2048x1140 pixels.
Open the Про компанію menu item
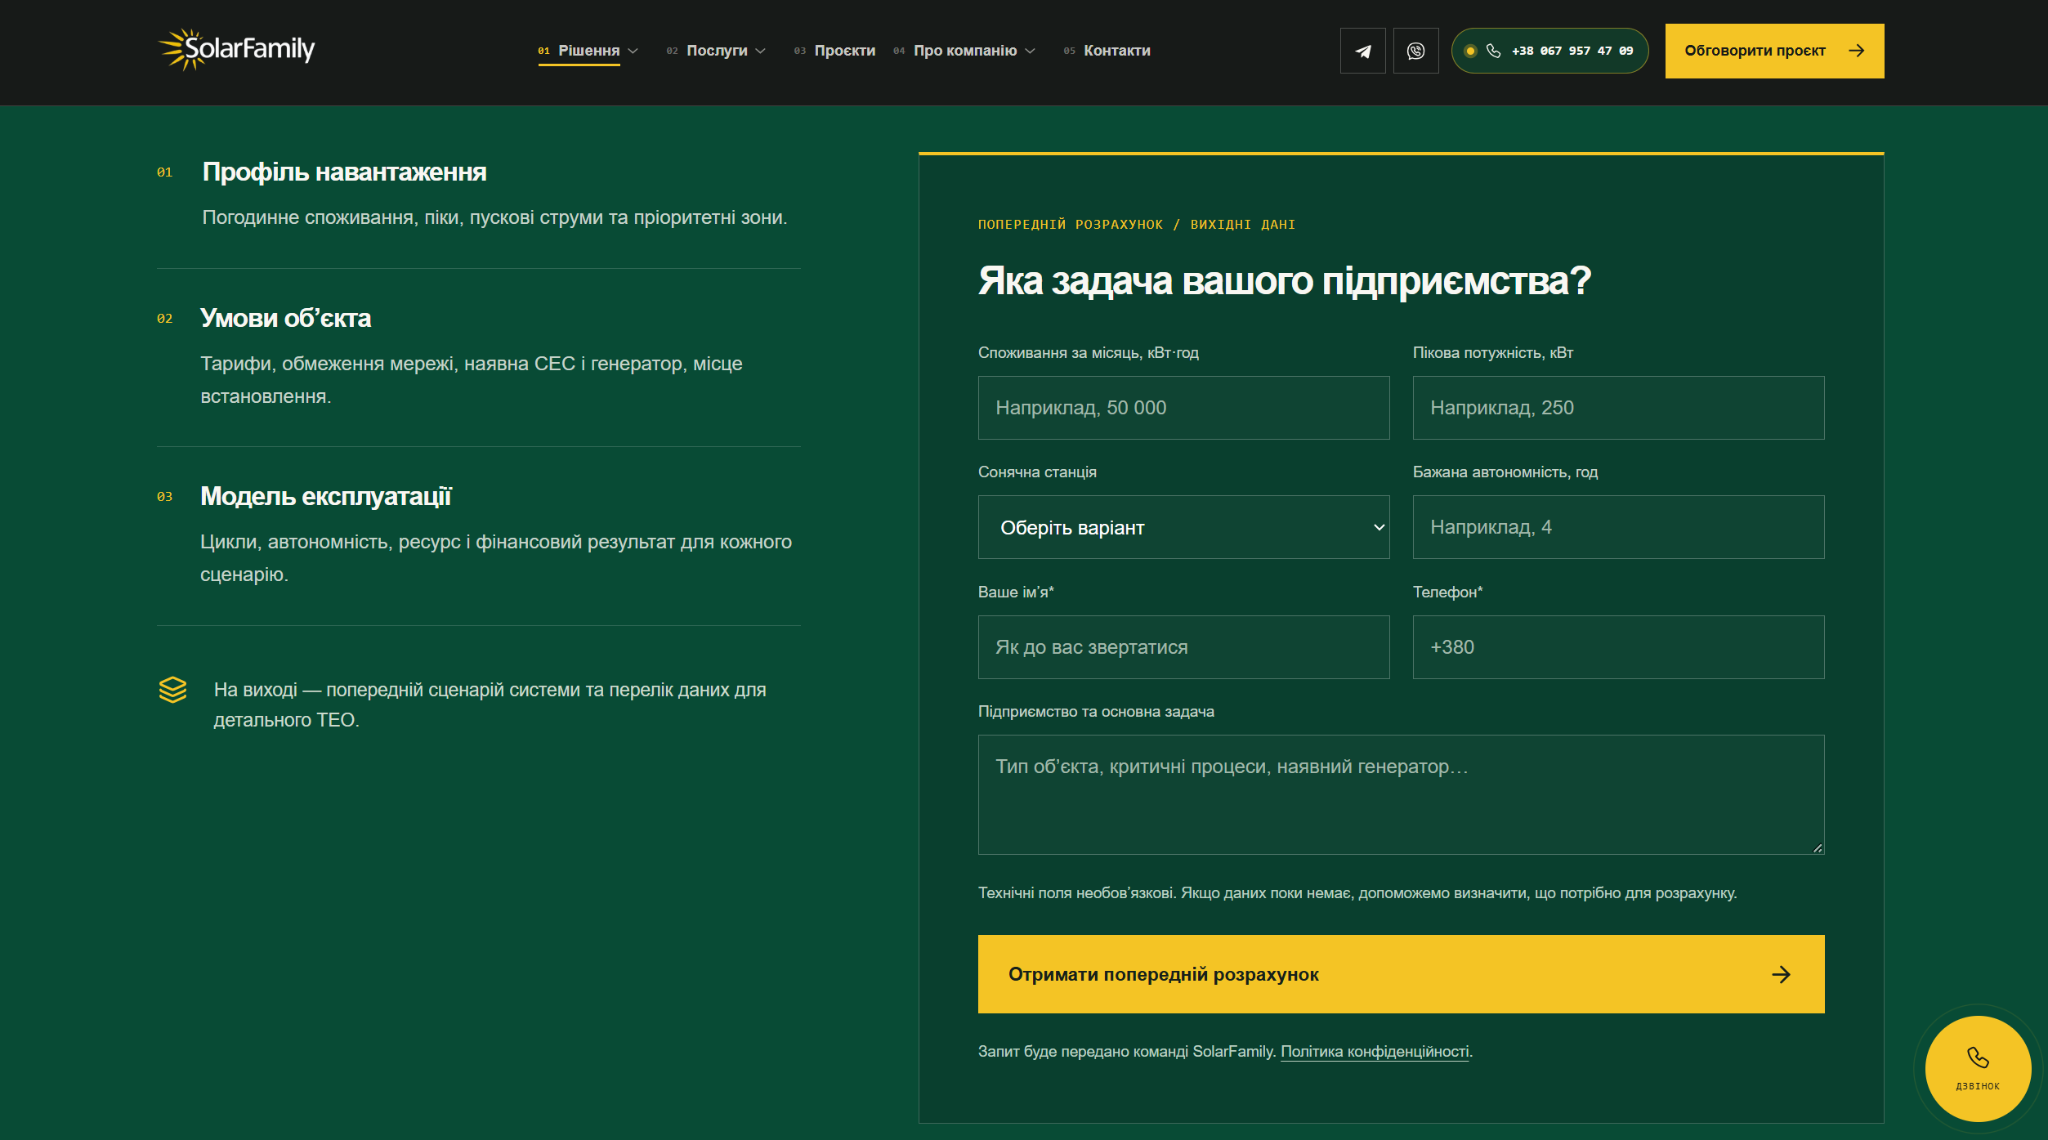pyautogui.click(x=965, y=51)
